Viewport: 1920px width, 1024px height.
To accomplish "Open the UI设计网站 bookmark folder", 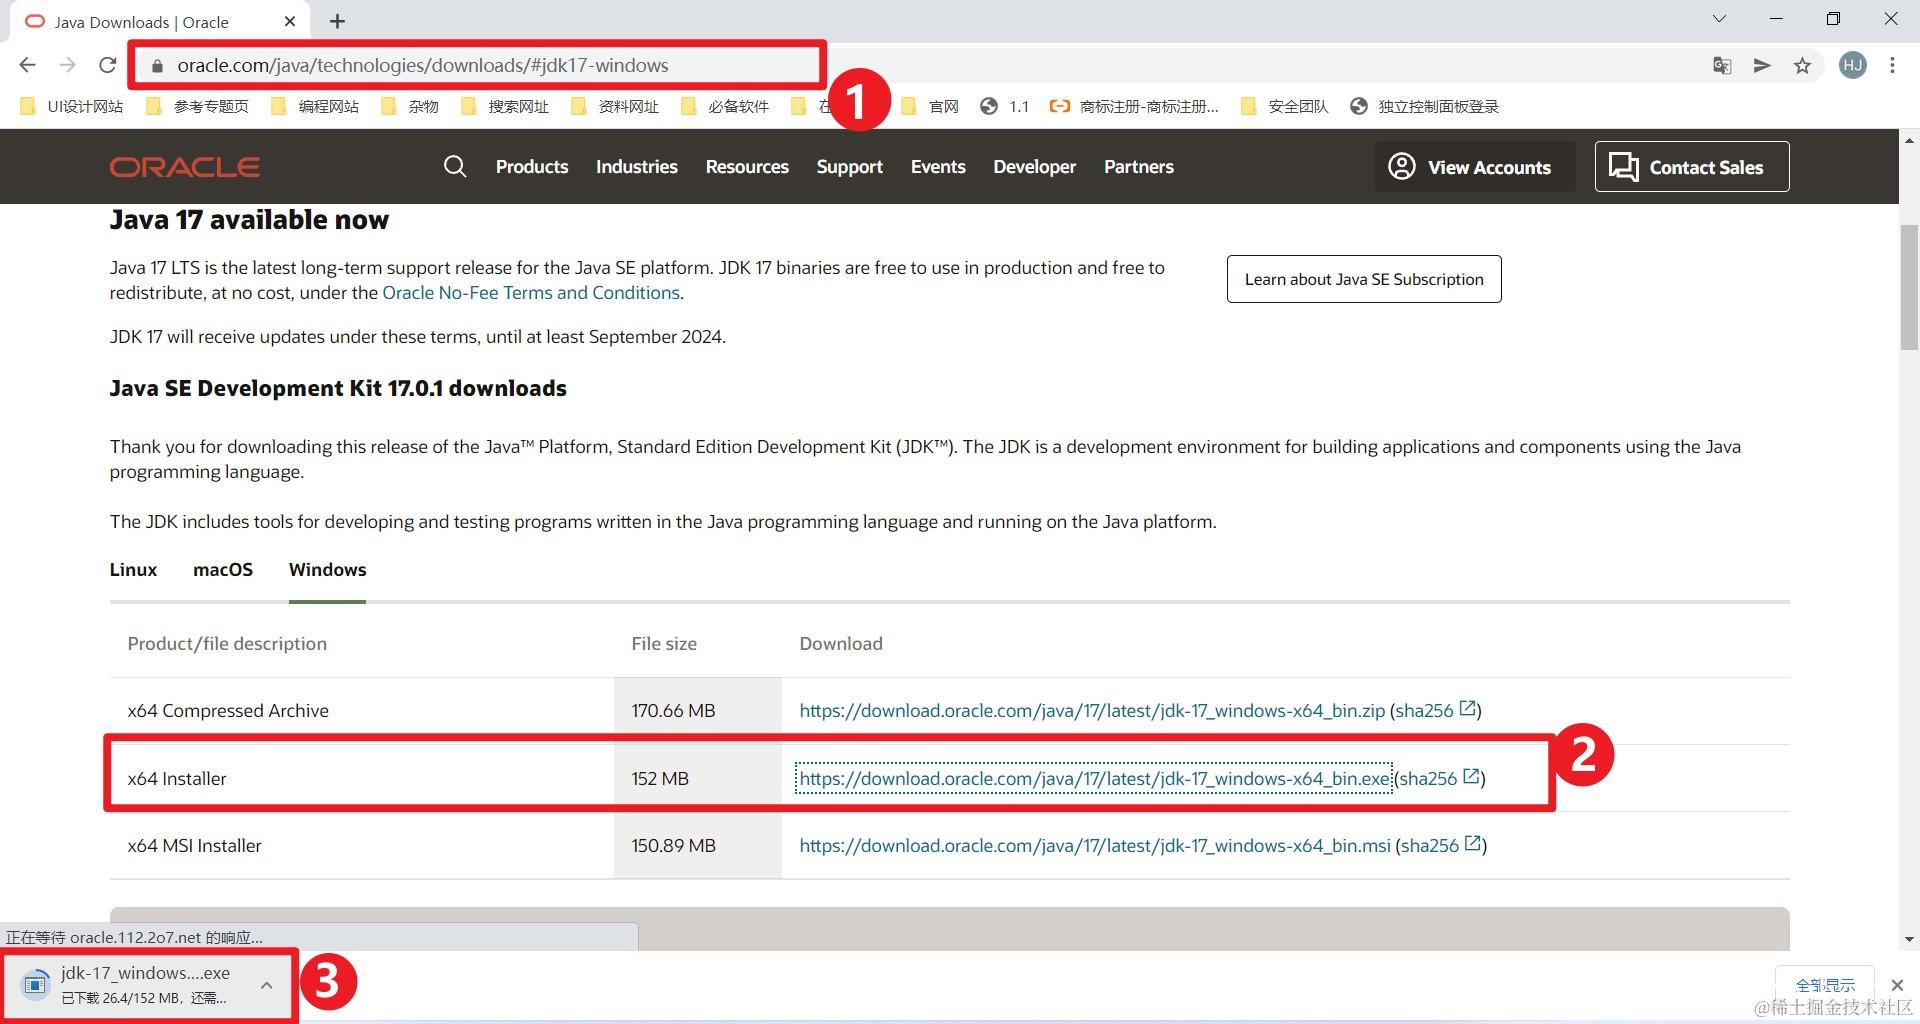I will click(73, 106).
